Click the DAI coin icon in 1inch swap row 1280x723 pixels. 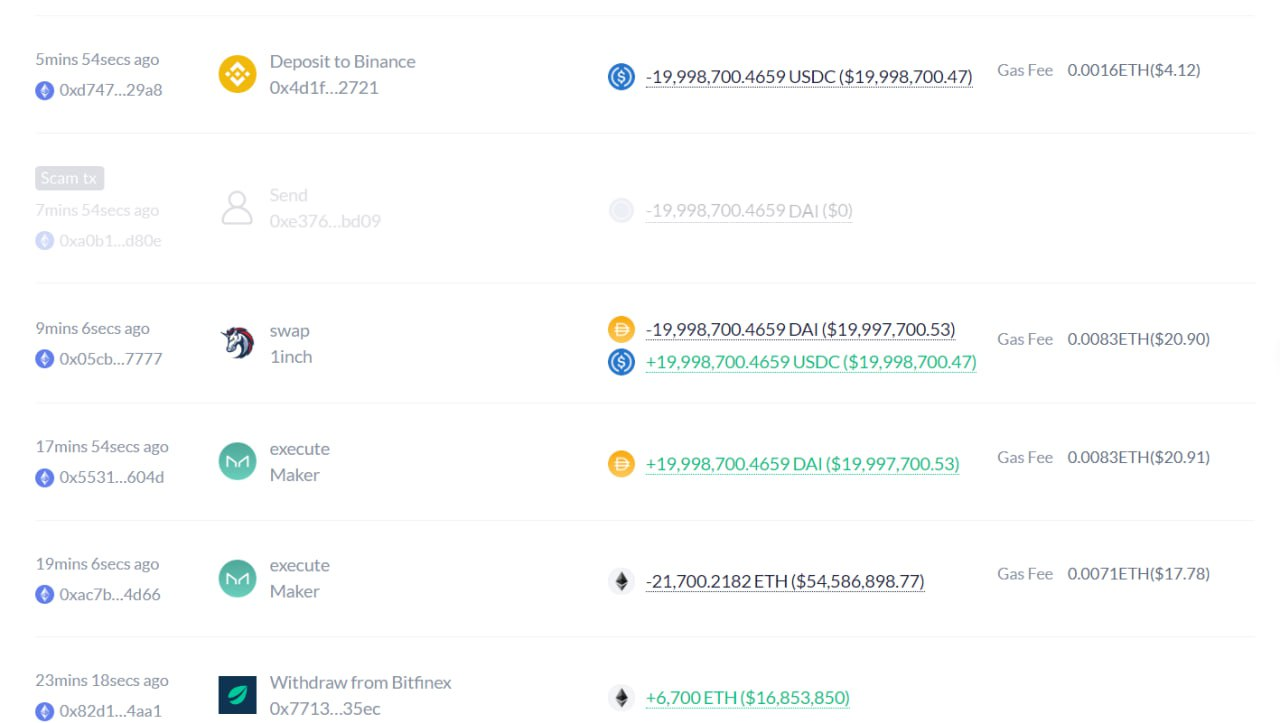[x=621, y=329]
